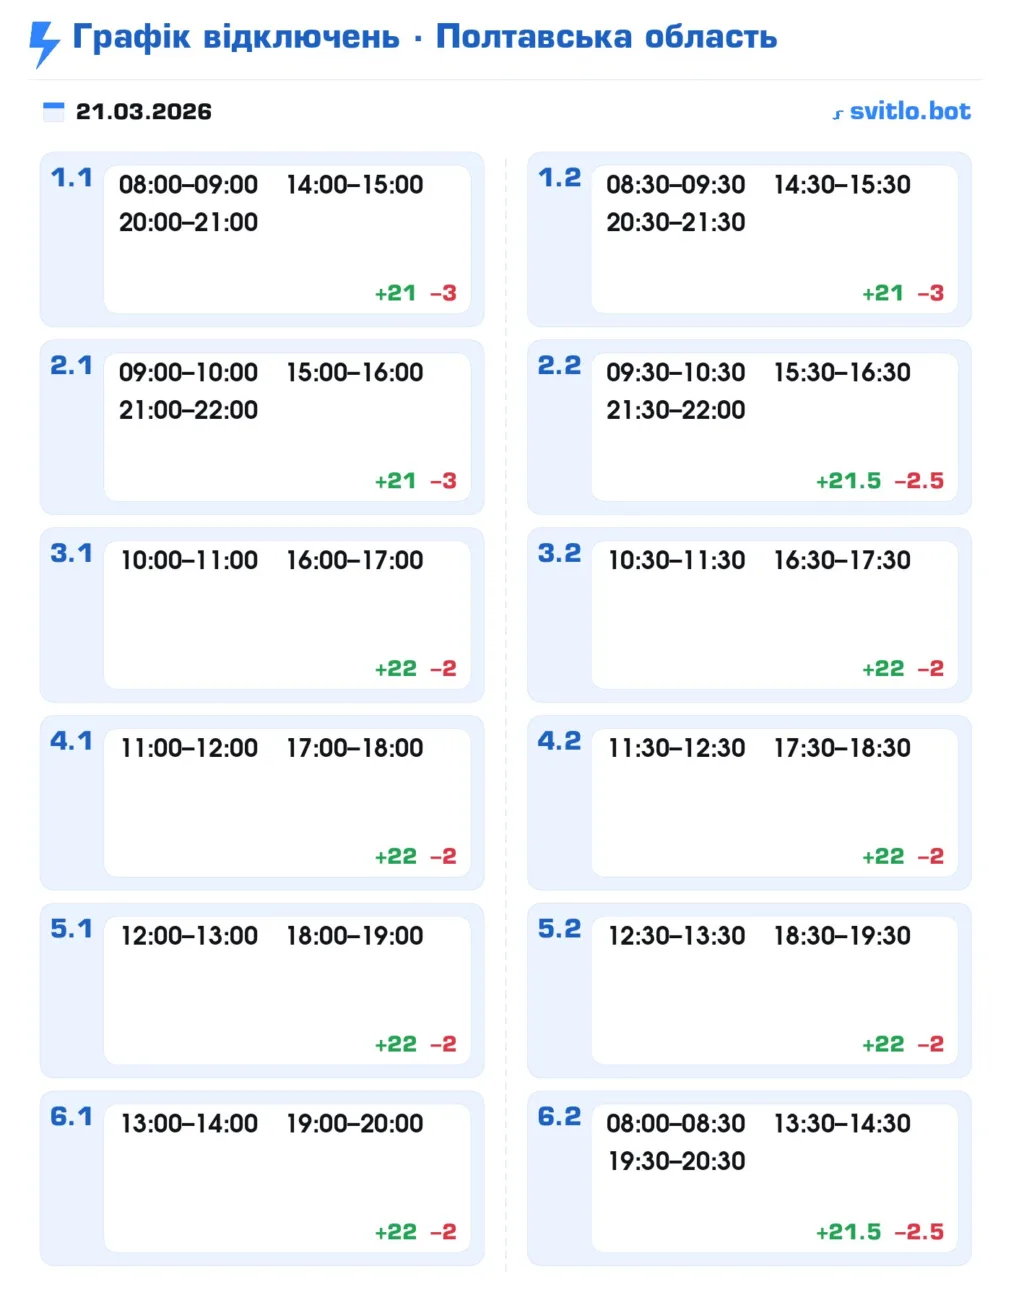Click the date 21.03.2026

coord(143,111)
